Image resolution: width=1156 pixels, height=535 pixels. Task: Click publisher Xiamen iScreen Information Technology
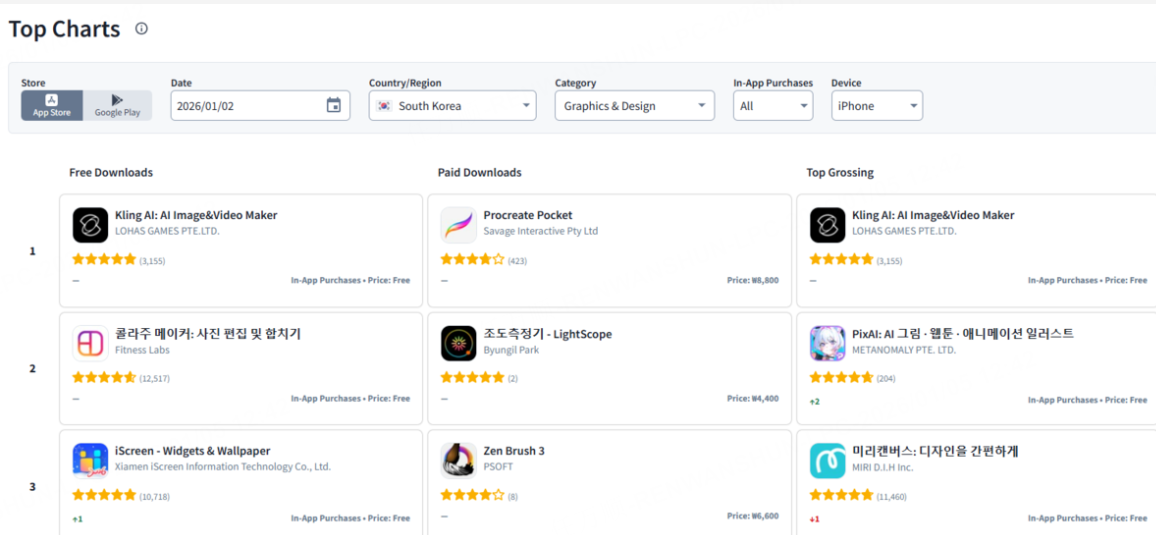pyautogui.click(x=223, y=467)
